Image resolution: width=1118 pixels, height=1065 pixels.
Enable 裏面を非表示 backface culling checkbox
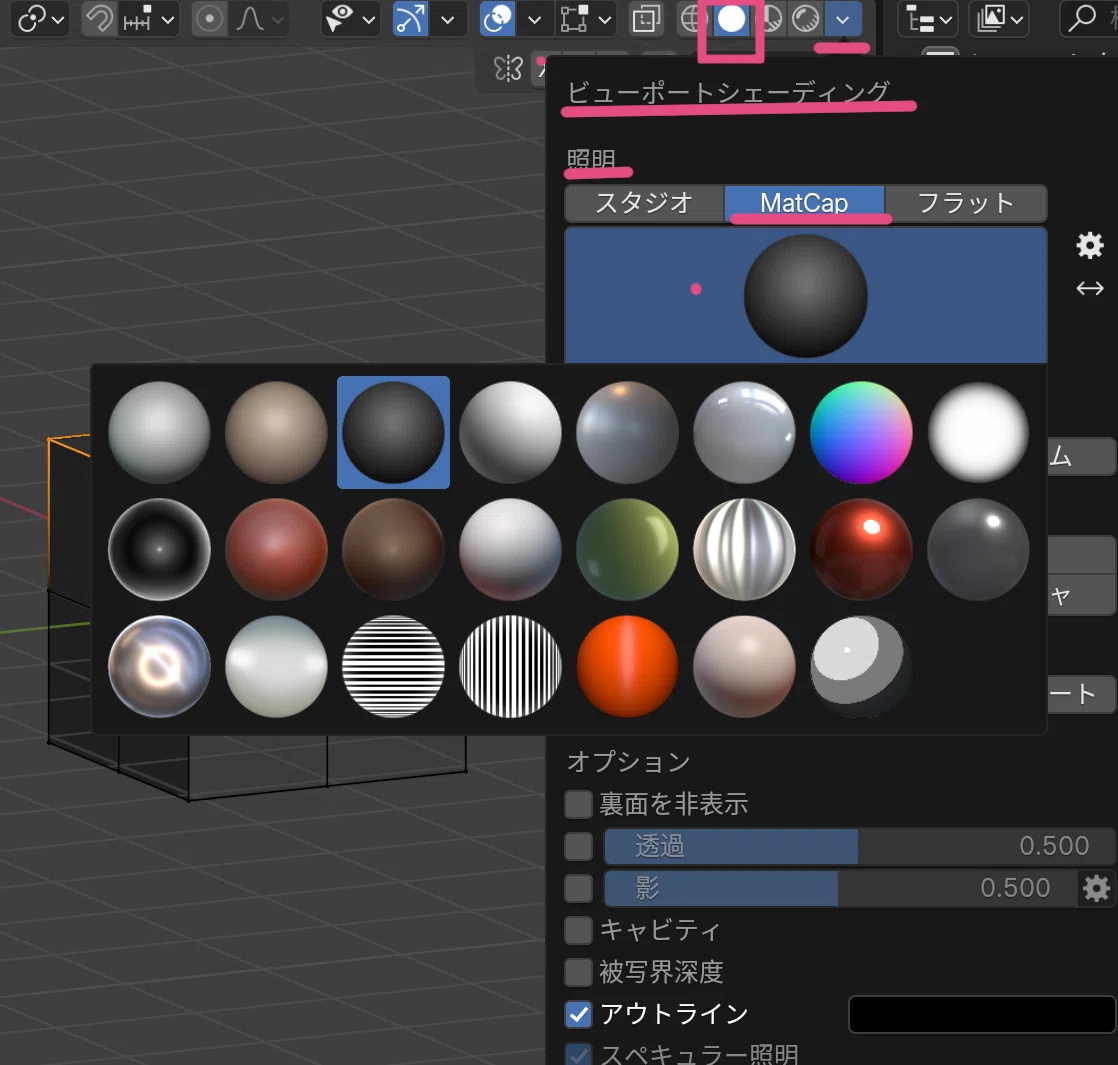click(578, 804)
